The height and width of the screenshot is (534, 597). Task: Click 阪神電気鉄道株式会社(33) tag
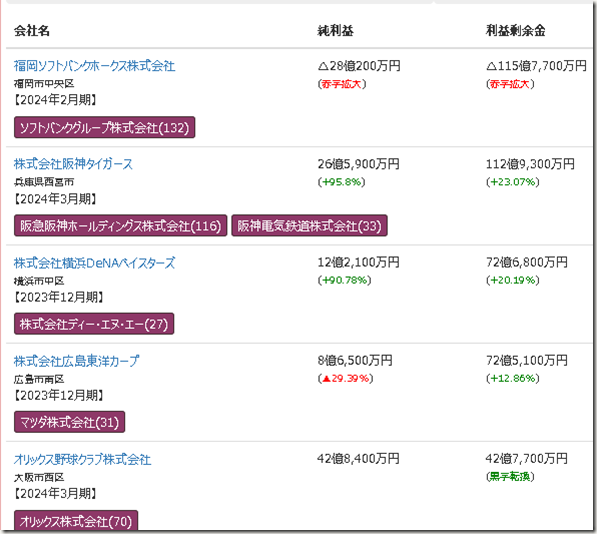(310, 226)
